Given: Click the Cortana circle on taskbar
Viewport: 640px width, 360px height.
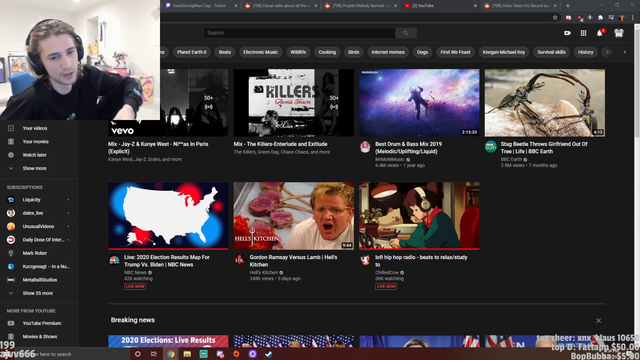Looking at the screenshot, I should (x=138, y=354).
